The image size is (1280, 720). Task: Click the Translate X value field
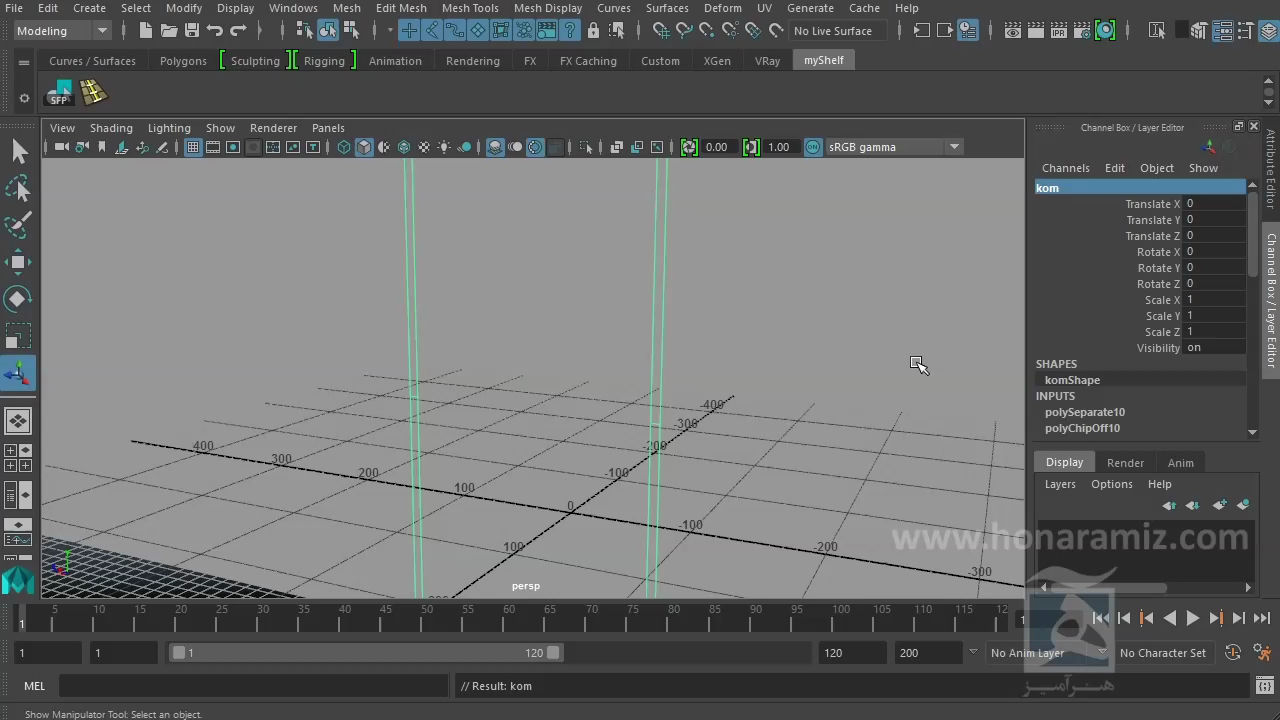[x=1214, y=204]
